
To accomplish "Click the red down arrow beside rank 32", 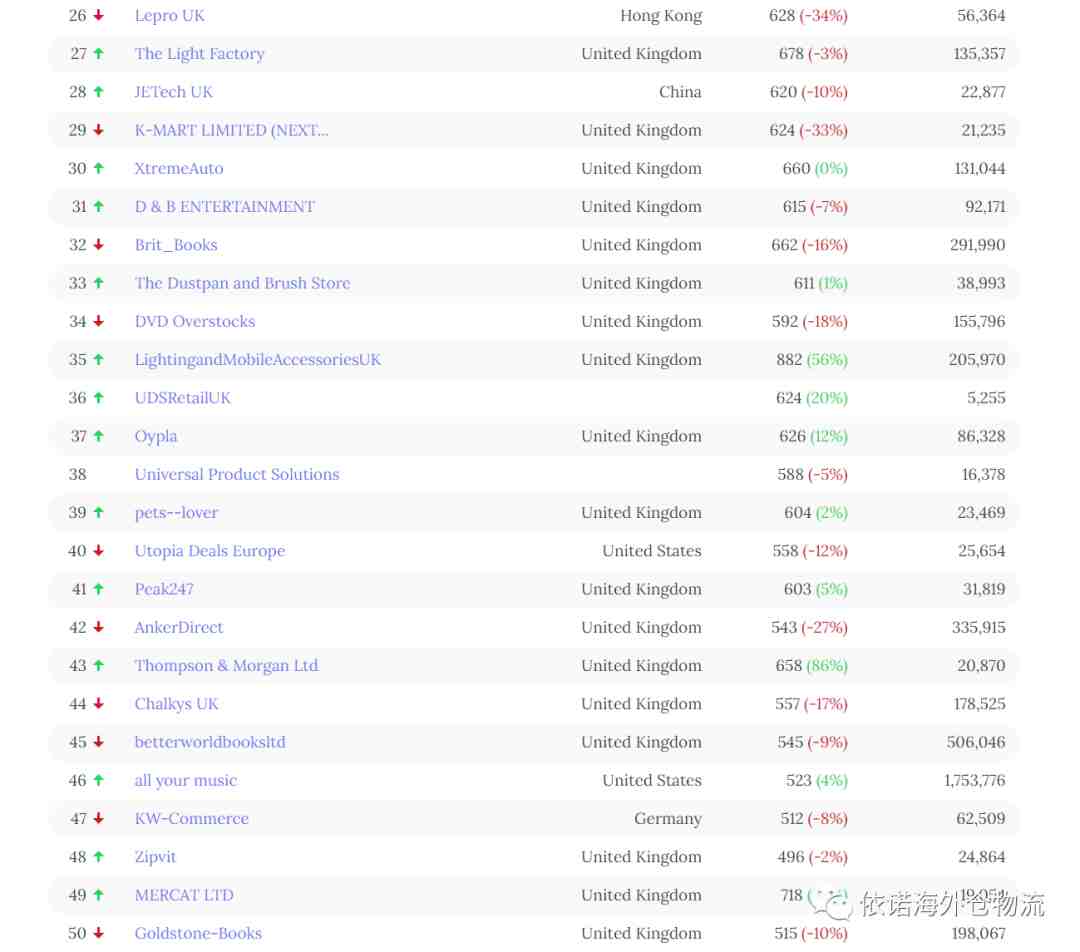I will [x=98, y=245].
